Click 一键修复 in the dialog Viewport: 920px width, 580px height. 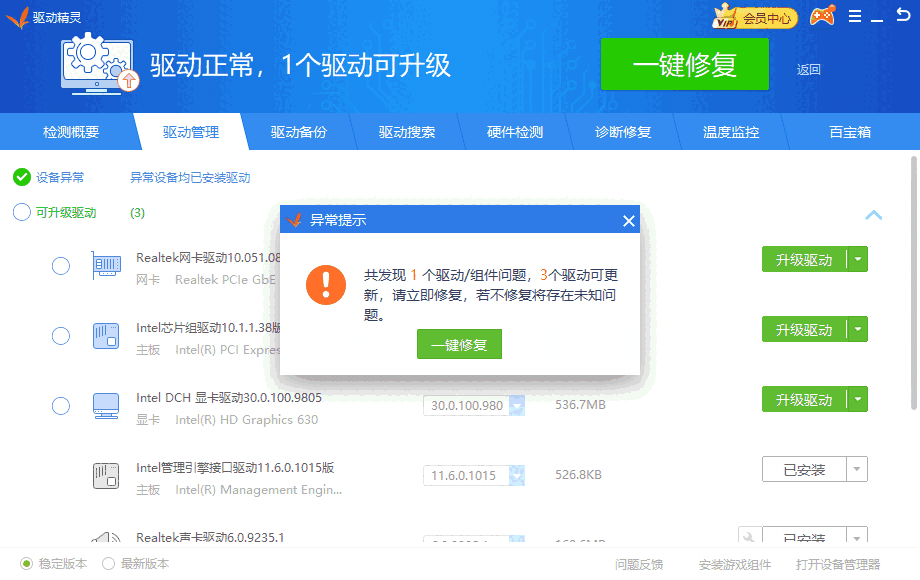click(459, 344)
